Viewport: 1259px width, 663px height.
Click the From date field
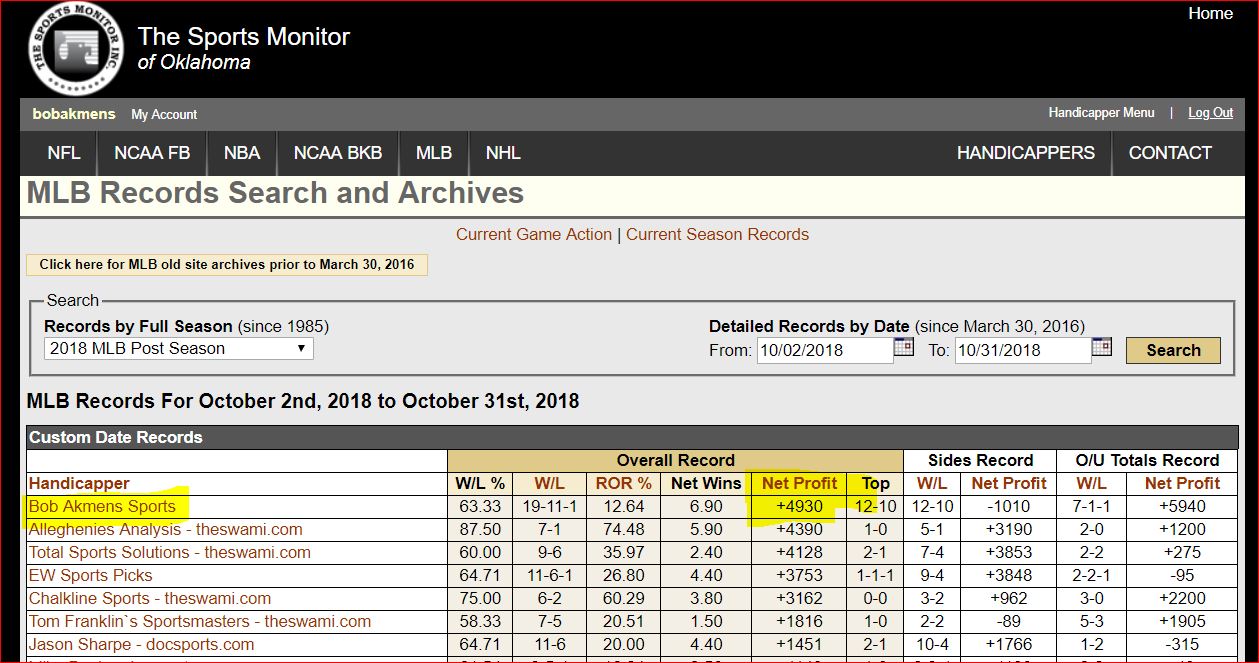click(x=824, y=350)
